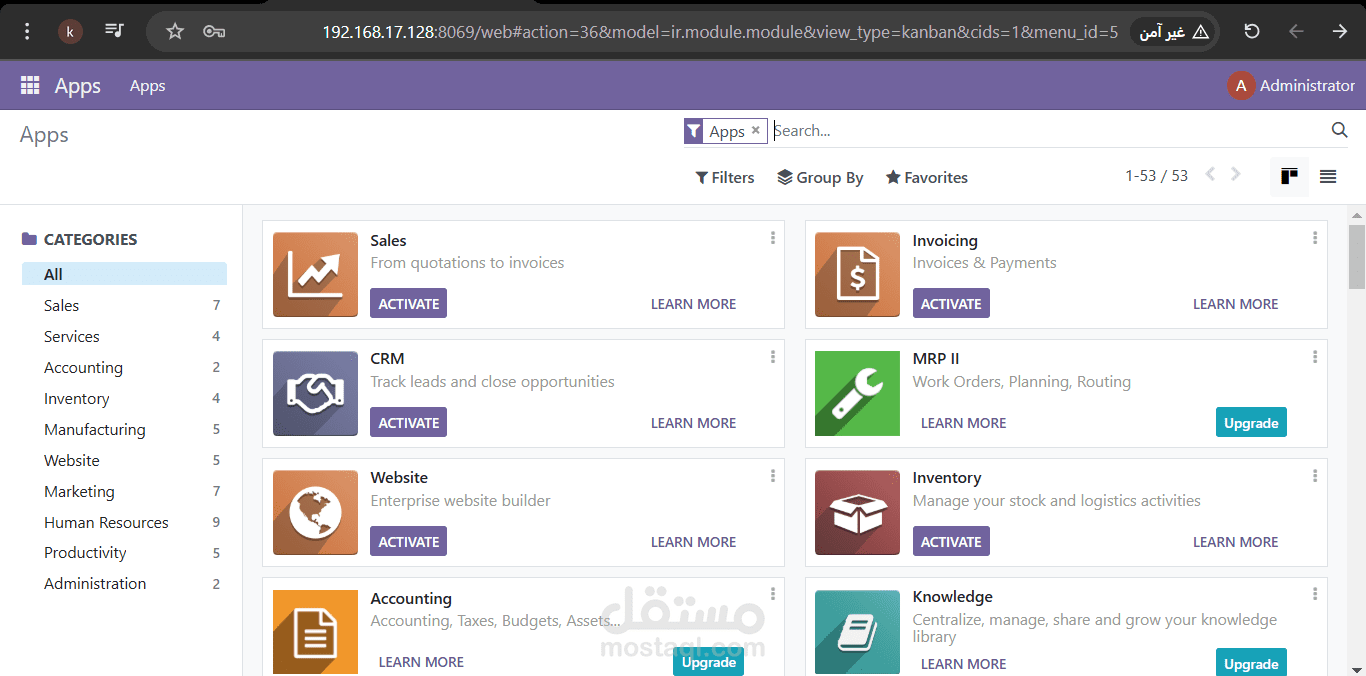Open the Administrator user avatar

click(1241, 86)
